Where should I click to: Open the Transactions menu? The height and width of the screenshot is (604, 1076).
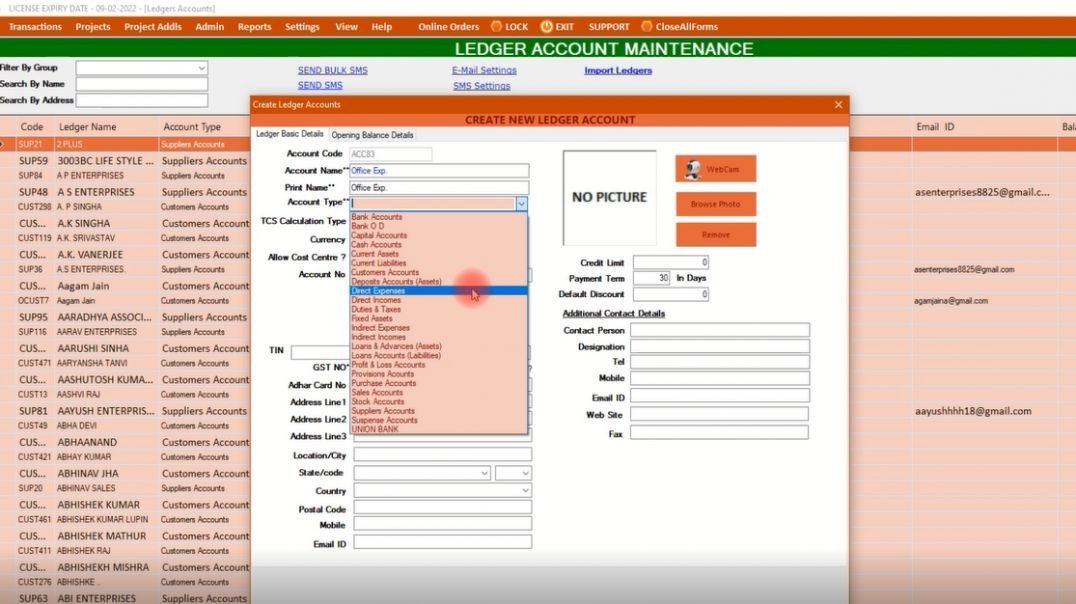pyautogui.click(x=35, y=27)
